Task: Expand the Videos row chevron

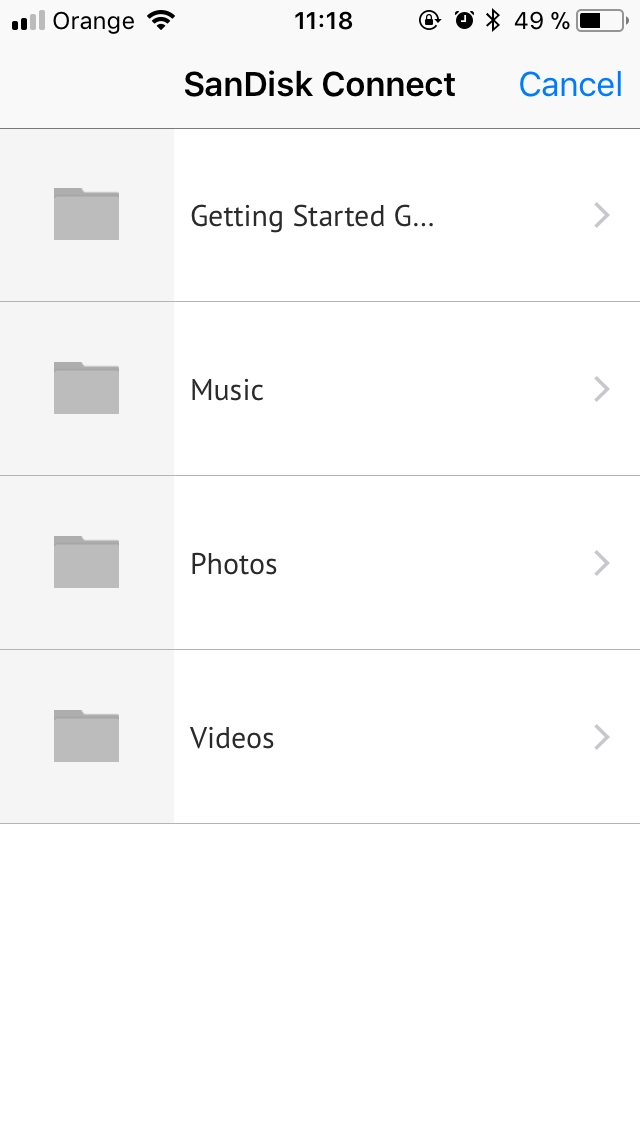Action: pos(602,737)
